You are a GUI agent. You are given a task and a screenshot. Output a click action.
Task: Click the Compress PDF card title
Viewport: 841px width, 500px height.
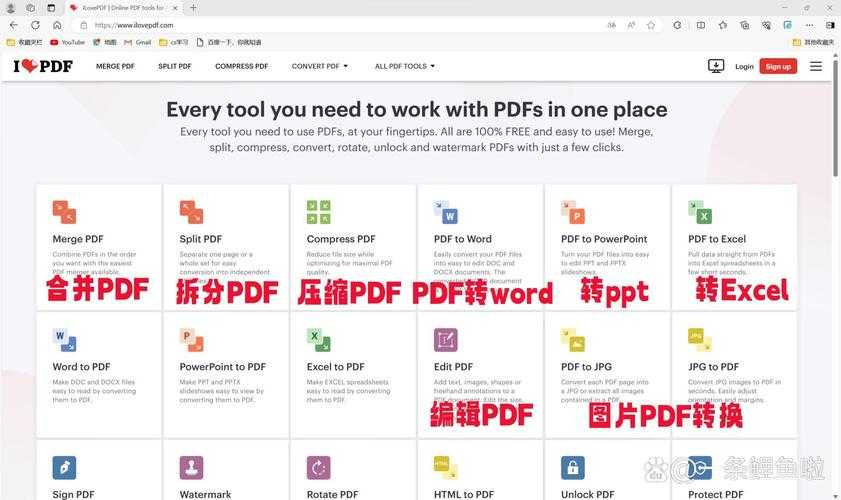[341, 239]
